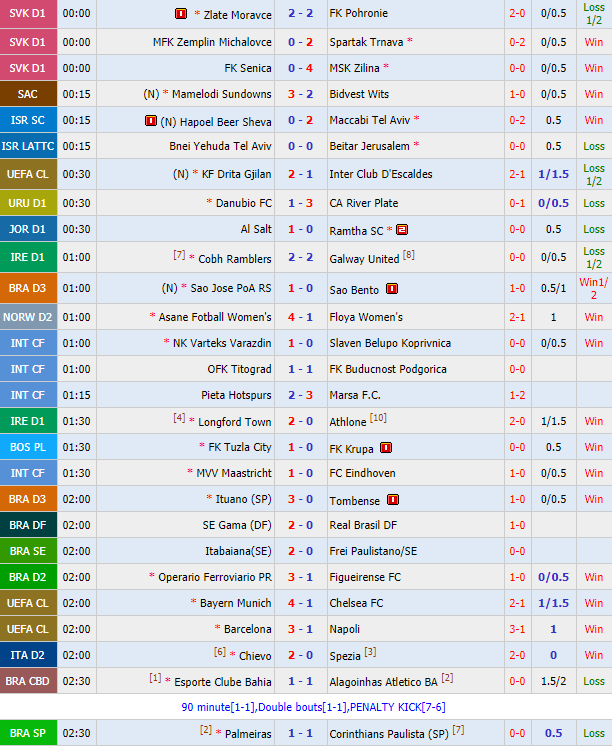Open the 2 - 3 score of Pieta Hotspurs match
The height and width of the screenshot is (746, 612).
[300, 395]
